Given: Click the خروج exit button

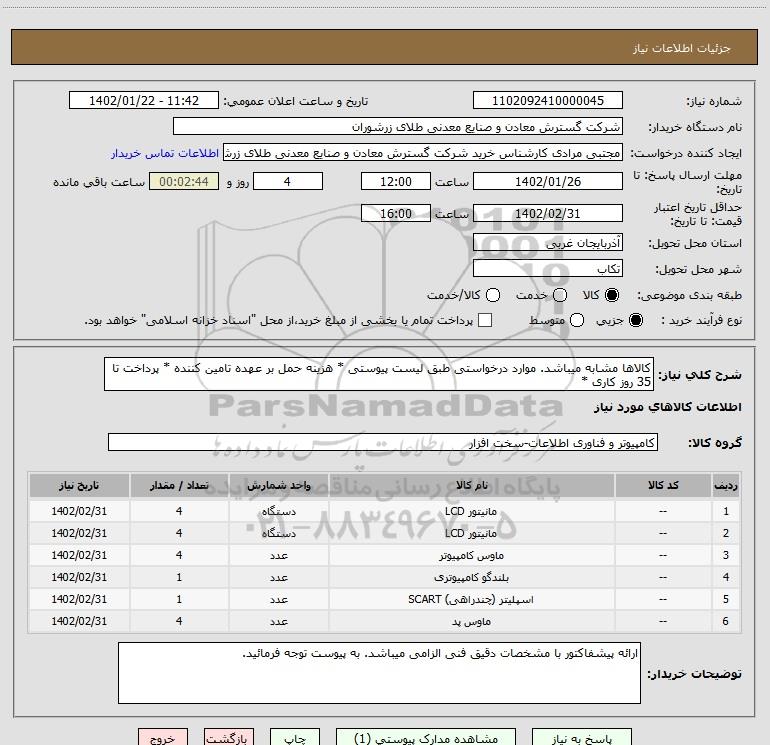Looking at the screenshot, I should tap(163, 738).
